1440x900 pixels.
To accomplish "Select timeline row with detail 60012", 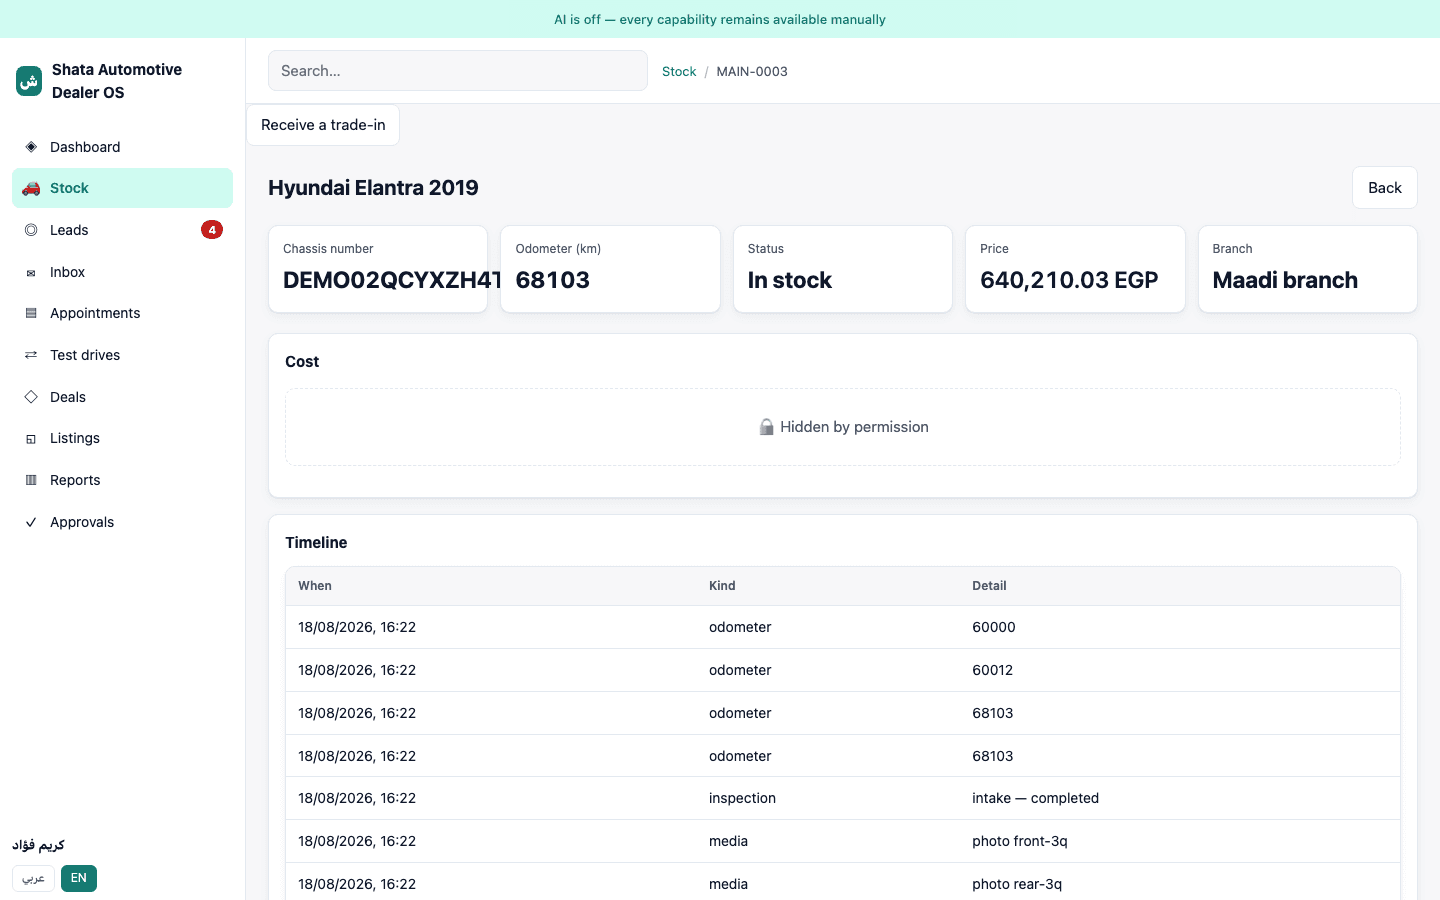I will click(x=843, y=670).
